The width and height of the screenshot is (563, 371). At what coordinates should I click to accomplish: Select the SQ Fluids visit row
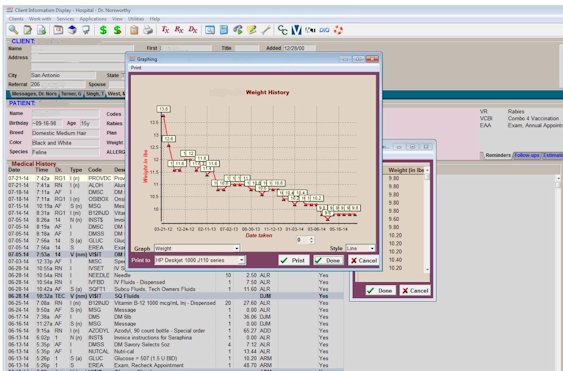(175, 296)
